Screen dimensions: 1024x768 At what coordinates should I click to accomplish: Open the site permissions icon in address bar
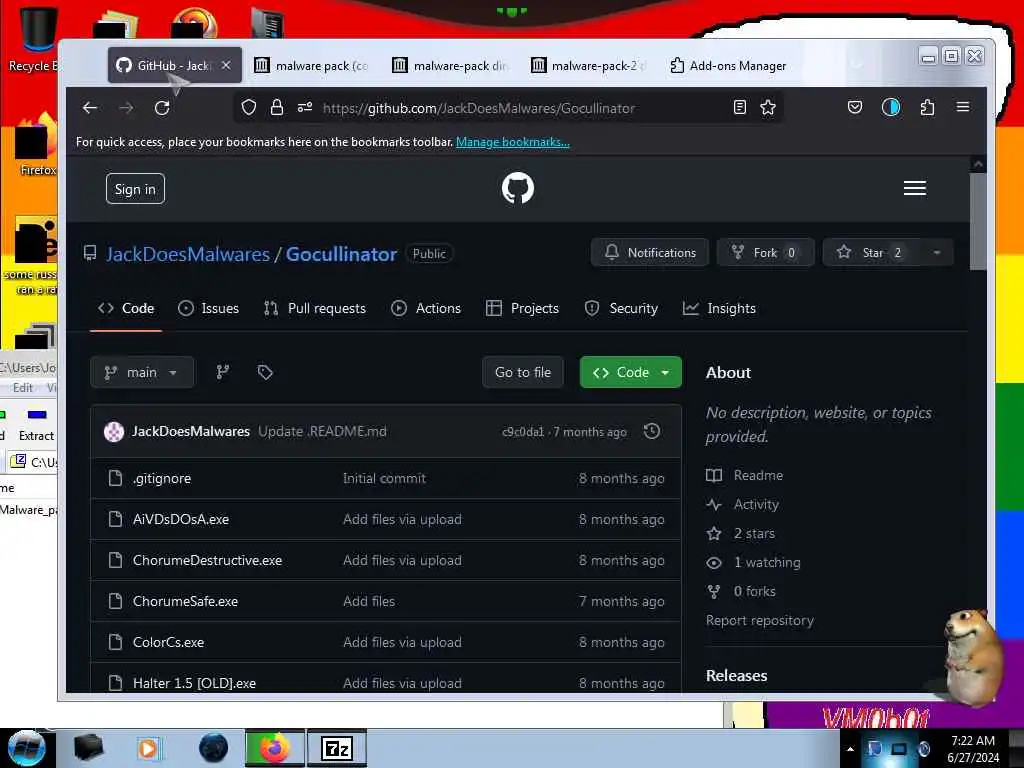tap(305, 108)
